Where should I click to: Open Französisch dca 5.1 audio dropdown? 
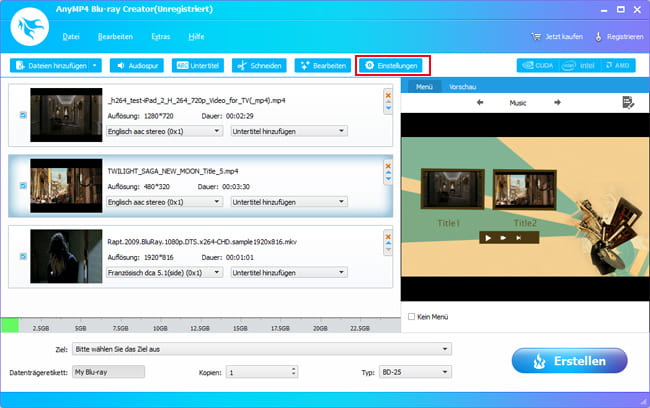pos(165,272)
